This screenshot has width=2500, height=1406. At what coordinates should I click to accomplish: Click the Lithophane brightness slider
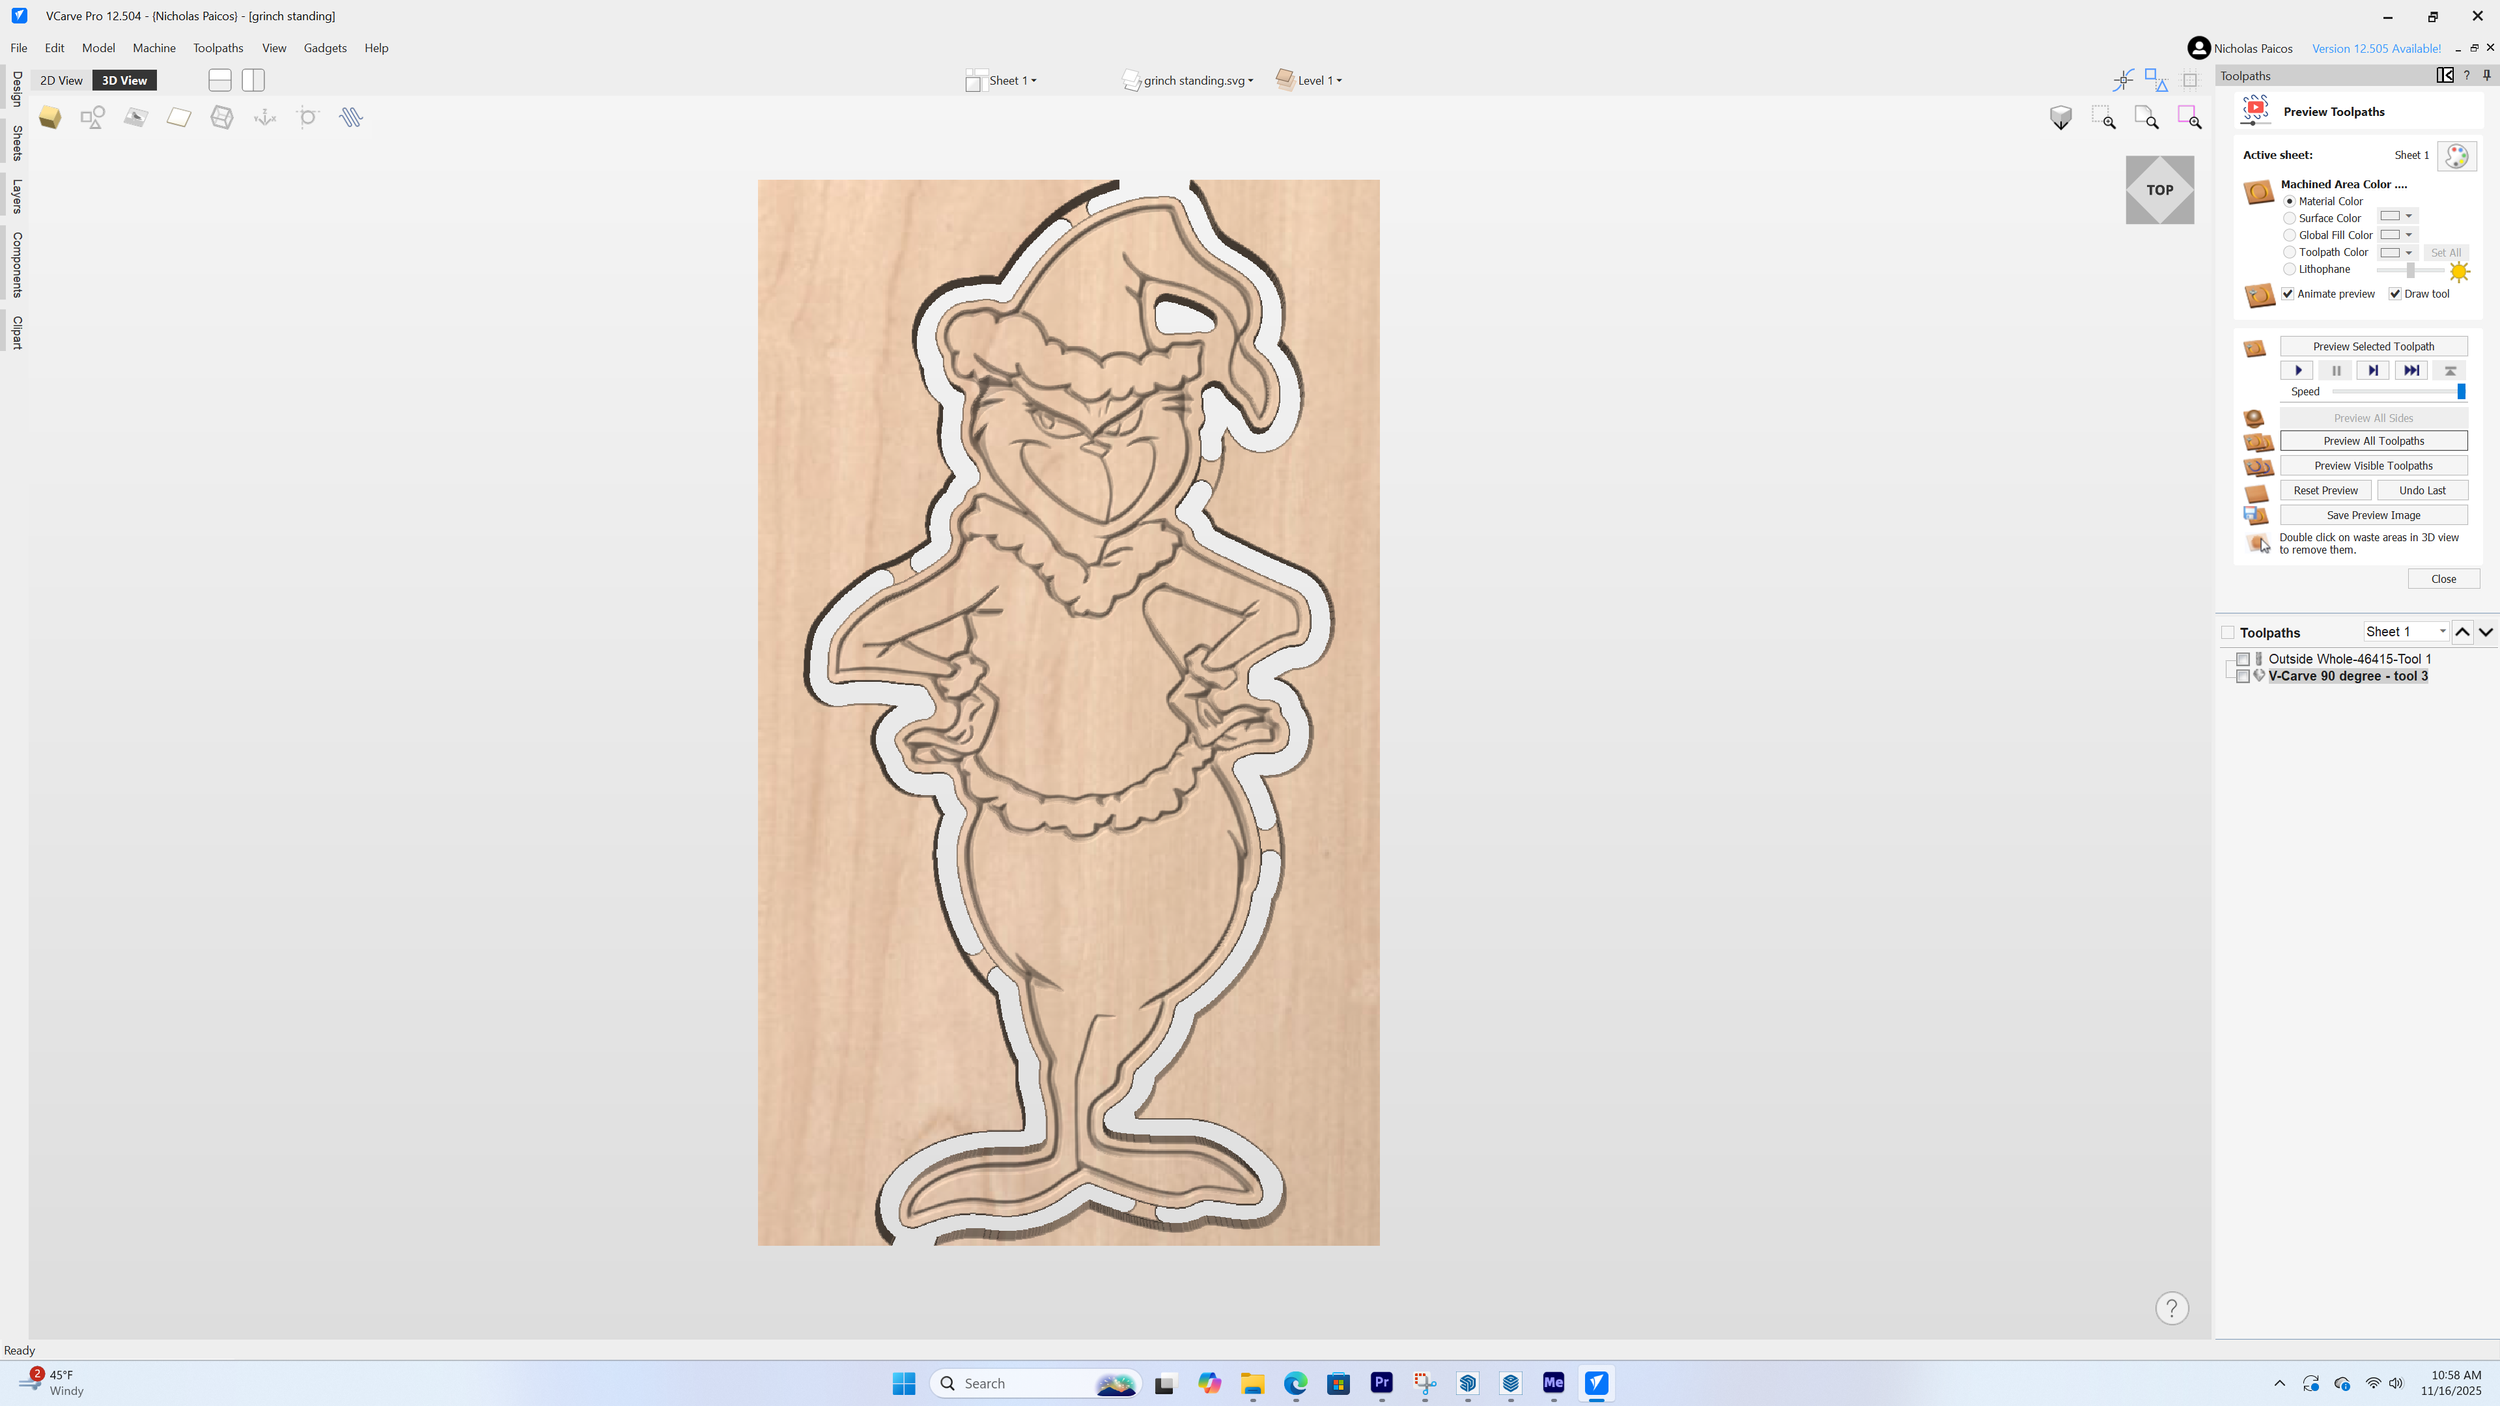(2409, 271)
